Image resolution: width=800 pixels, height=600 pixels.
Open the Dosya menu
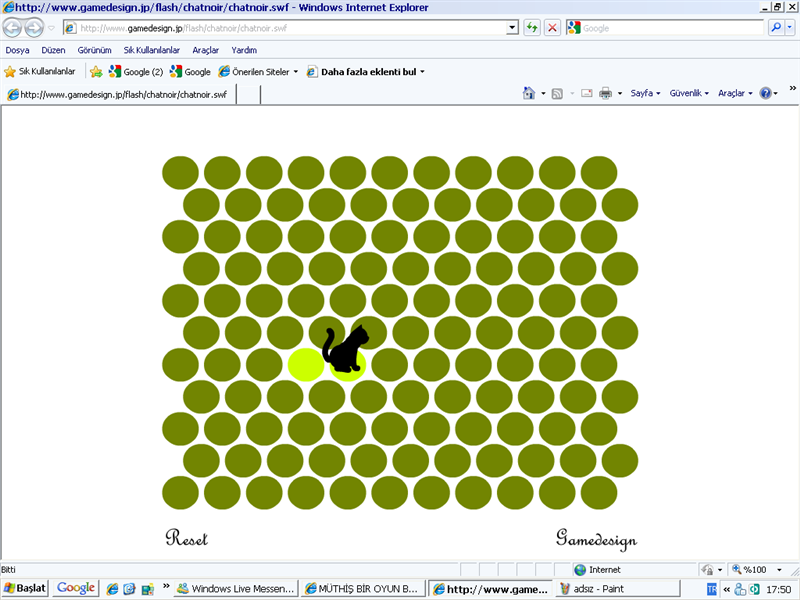17,50
